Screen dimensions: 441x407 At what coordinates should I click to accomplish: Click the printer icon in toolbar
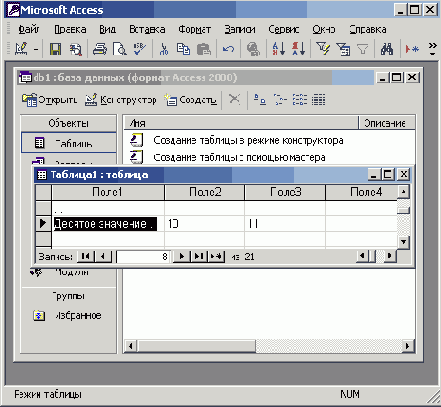pos(100,49)
